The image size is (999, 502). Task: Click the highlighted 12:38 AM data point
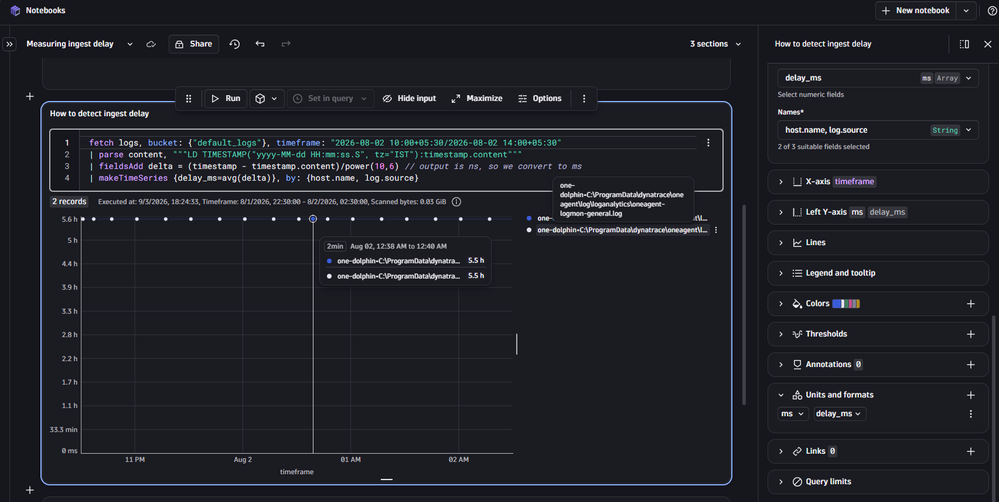[x=313, y=219]
